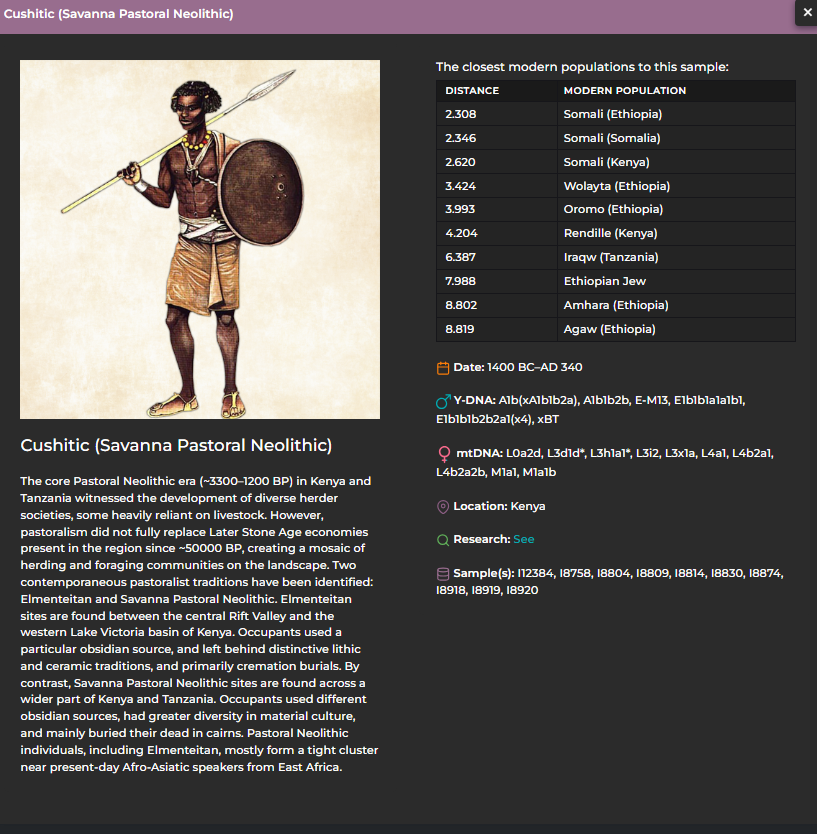The image size is (817, 834).
Task: Click the distance value 8.802
Action: pyautogui.click(x=461, y=305)
